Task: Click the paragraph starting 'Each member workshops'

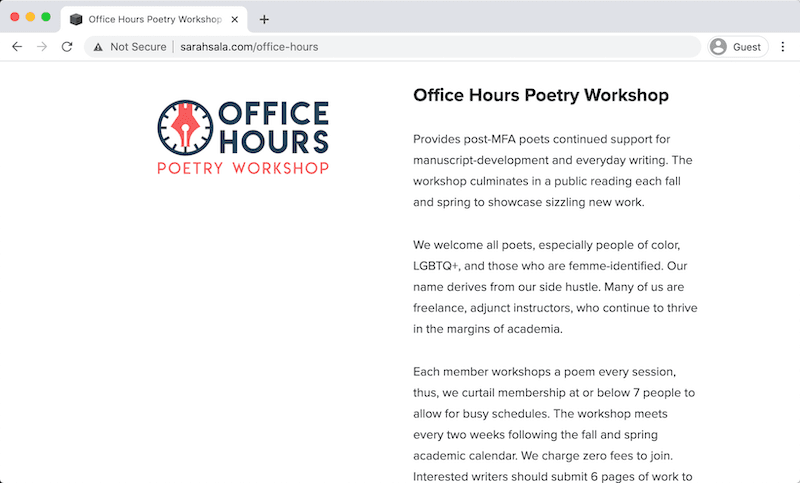Action: (x=554, y=424)
